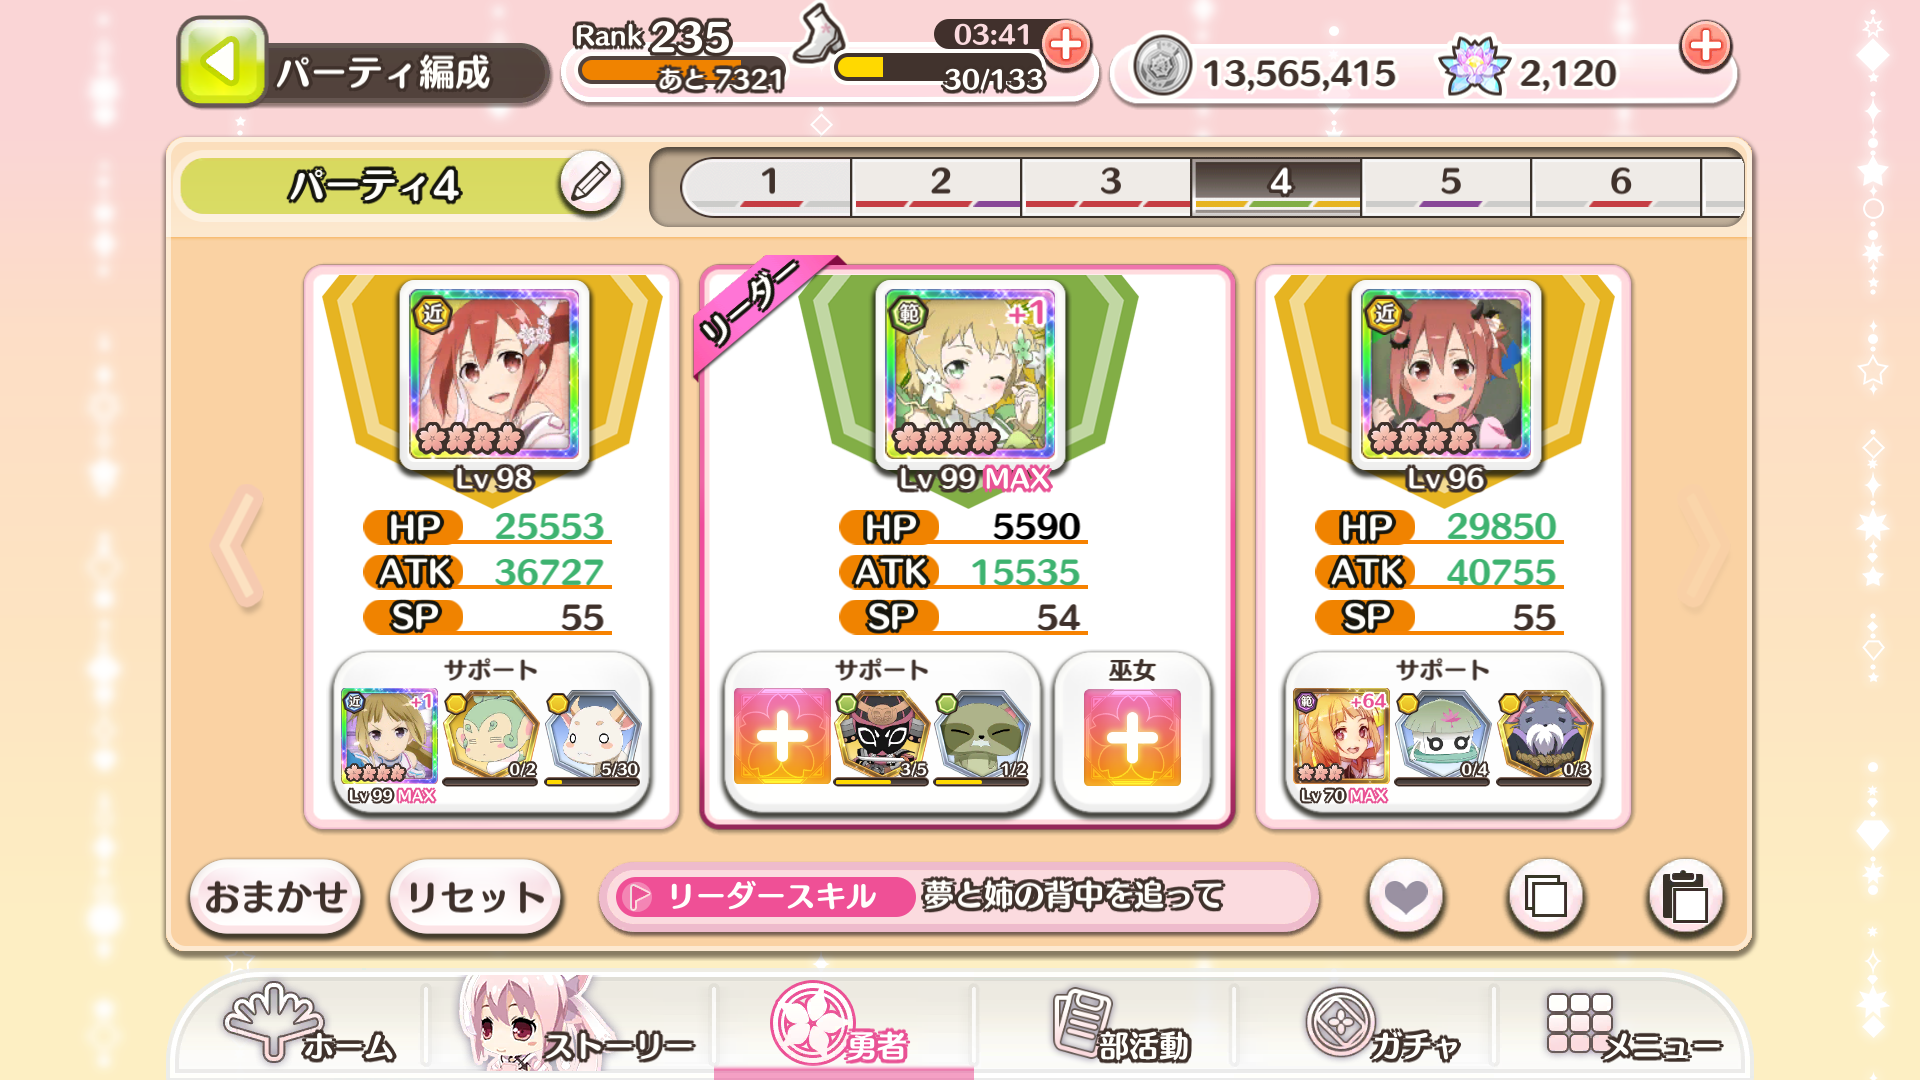Tap the green back arrow icon
The image size is (1920, 1080).
click(222, 62)
